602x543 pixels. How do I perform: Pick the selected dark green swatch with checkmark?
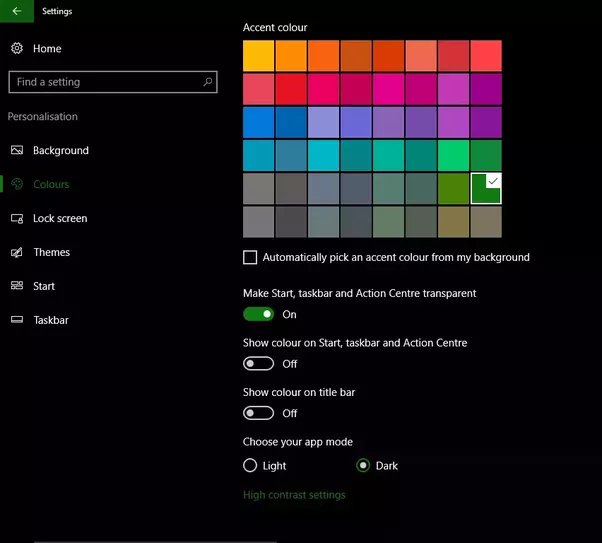coord(486,189)
